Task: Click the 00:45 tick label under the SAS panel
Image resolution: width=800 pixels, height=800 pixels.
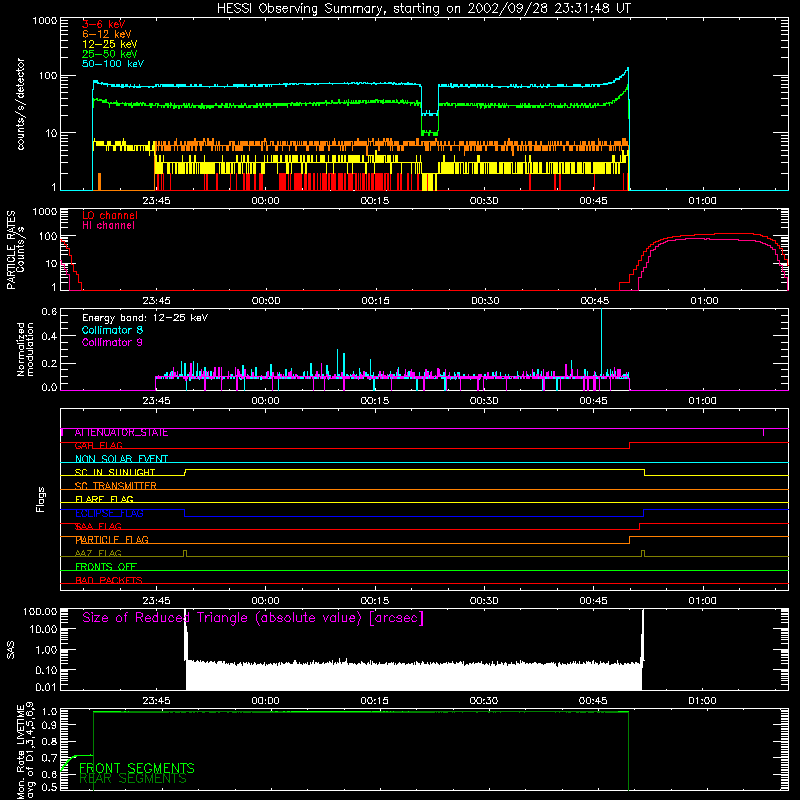Action: coord(593,701)
